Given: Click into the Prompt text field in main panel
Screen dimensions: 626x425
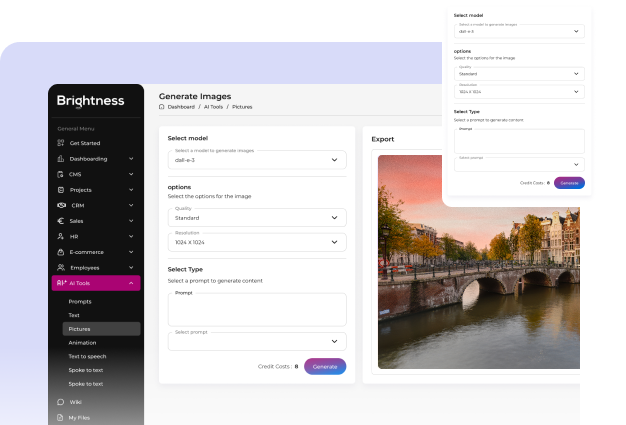Looking at the screenshot, I should pyautogui.click(x=257, y=310).
